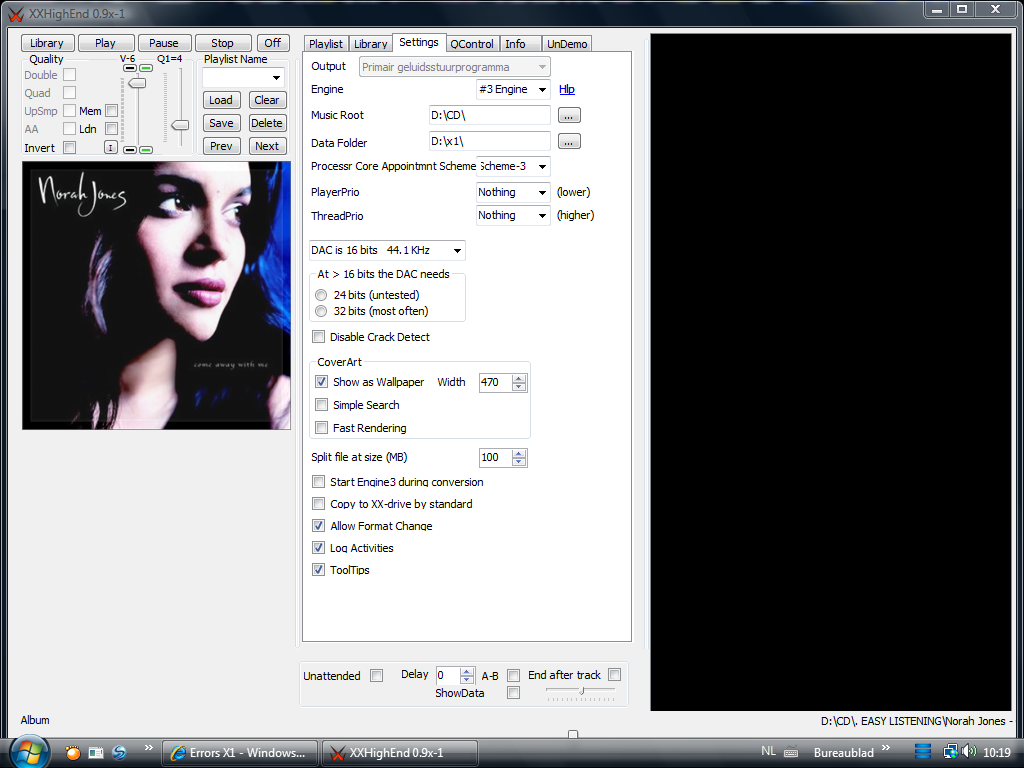Click the show desktop quick-launch icon
1024x768 pixels.
click(96, 752)
